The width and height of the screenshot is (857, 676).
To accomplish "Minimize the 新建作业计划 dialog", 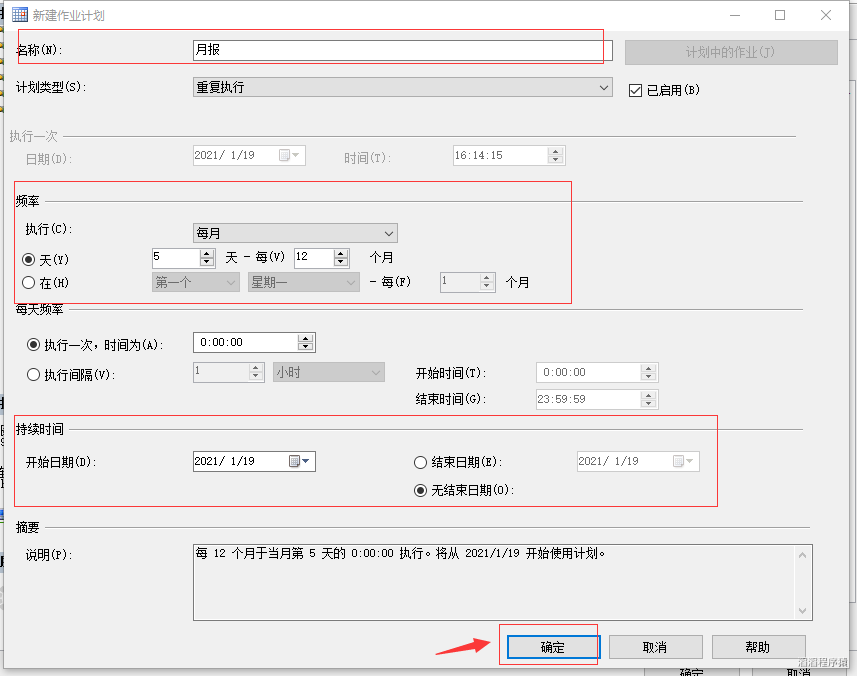I will coord(735,15).
